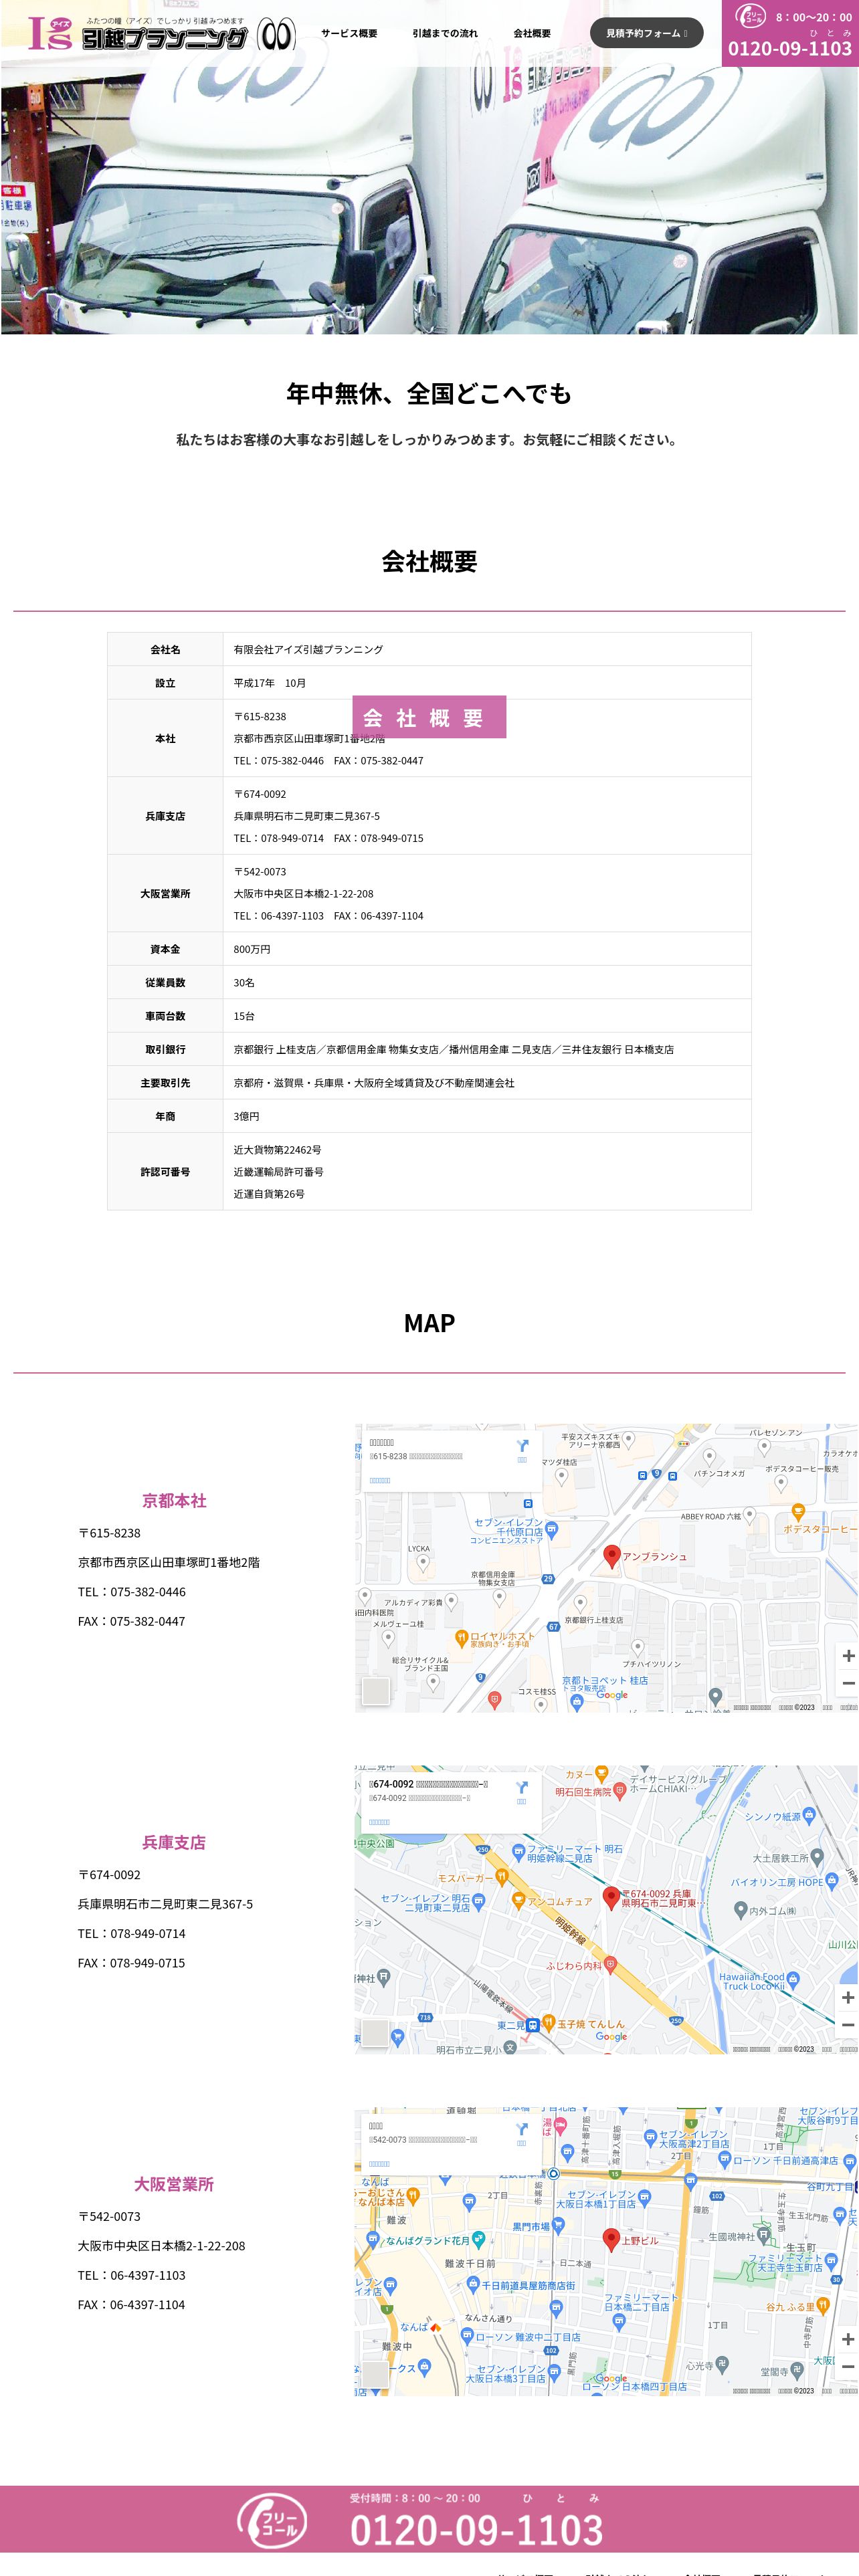Click the 玉子焼 てんしん restaurant pin
This screenshot has width=859, height=2576.
click(x=548, y=2024)
